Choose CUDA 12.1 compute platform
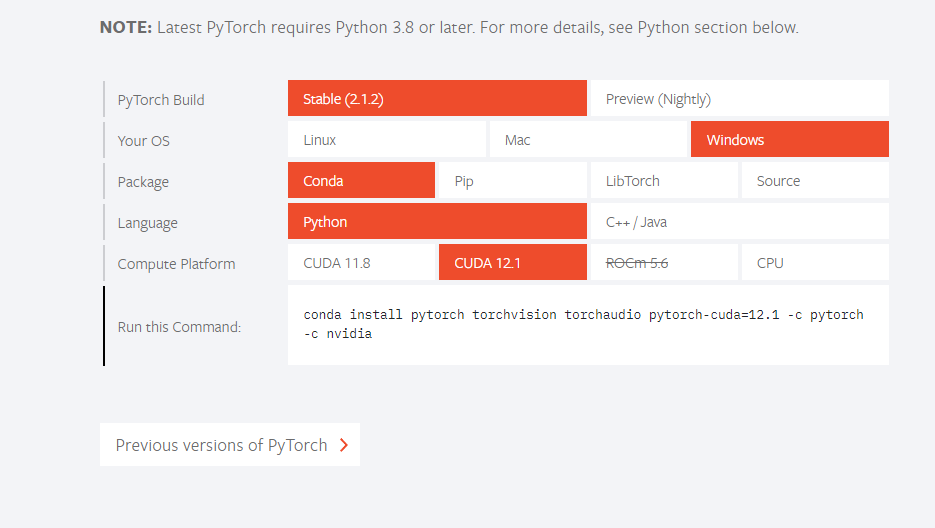 tap(512, 263)
